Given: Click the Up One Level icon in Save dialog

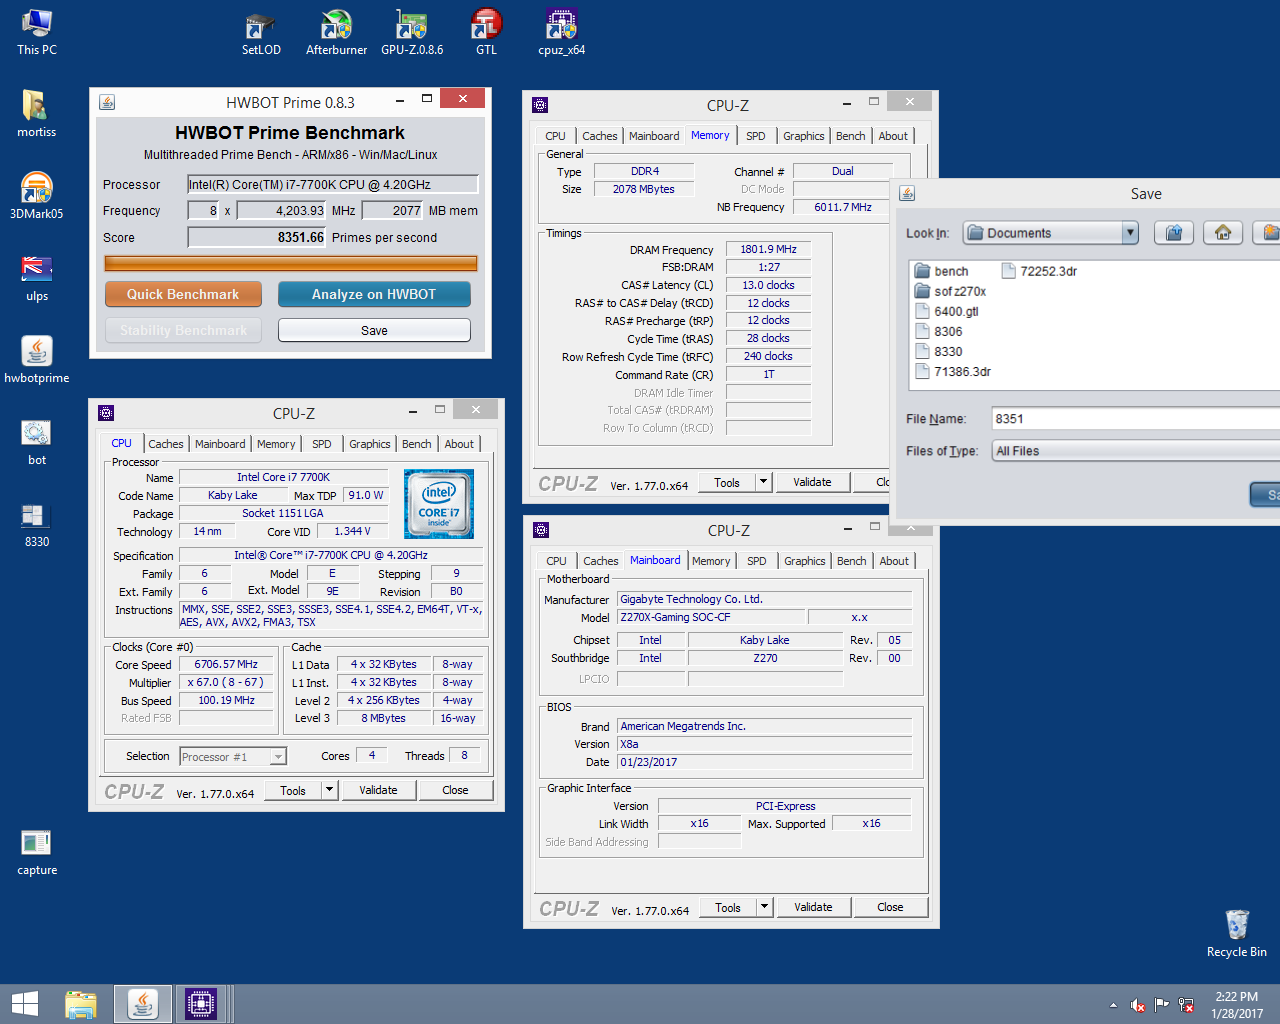Looking at the screenshot, I should coord(1174,233).
